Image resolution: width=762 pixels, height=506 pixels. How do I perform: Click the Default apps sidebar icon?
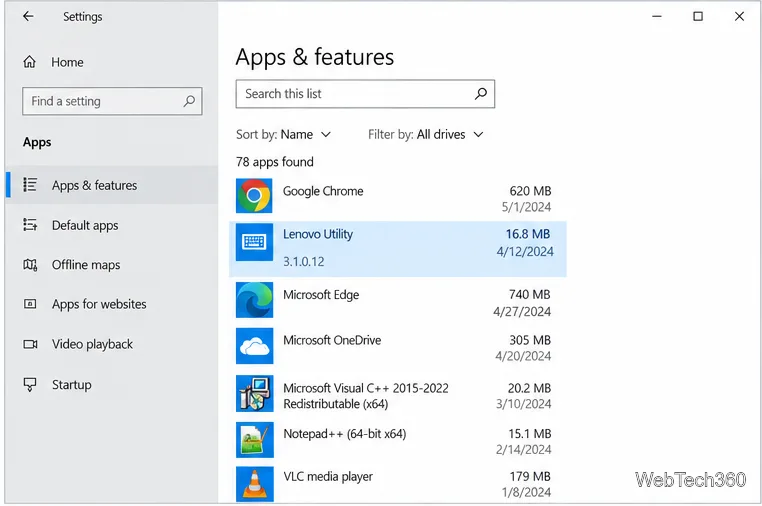pyautogui.click(x=30, y=225)
